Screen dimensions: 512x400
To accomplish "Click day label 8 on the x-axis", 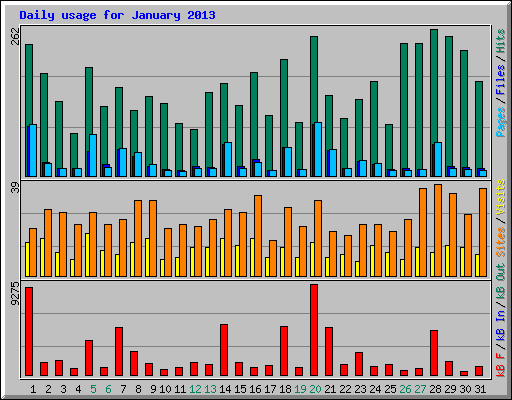I will [x=138, y=389].
